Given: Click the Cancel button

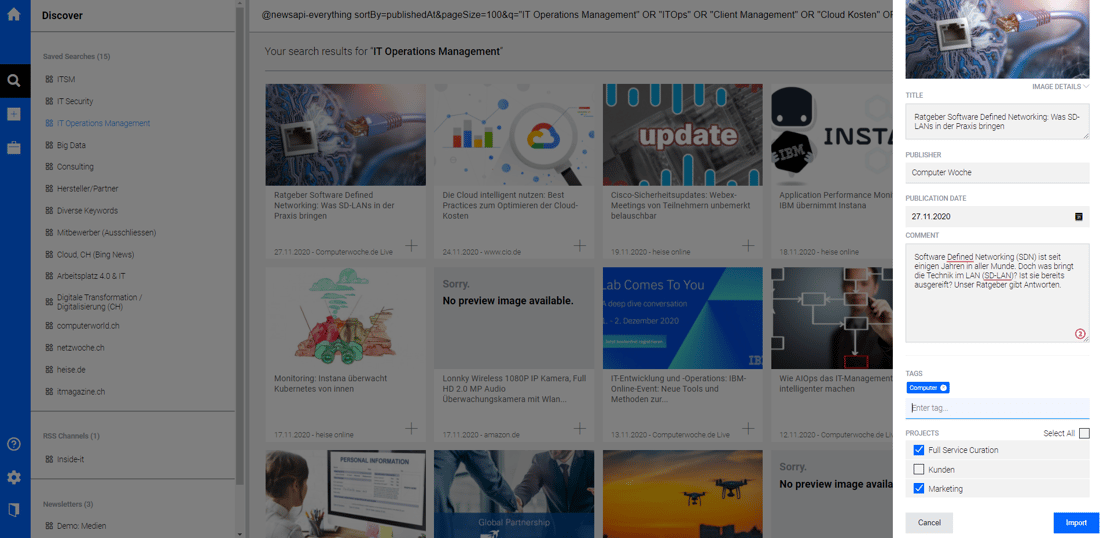Looking at the screenshot, I should pyautogui.click(x=929, y=522).
